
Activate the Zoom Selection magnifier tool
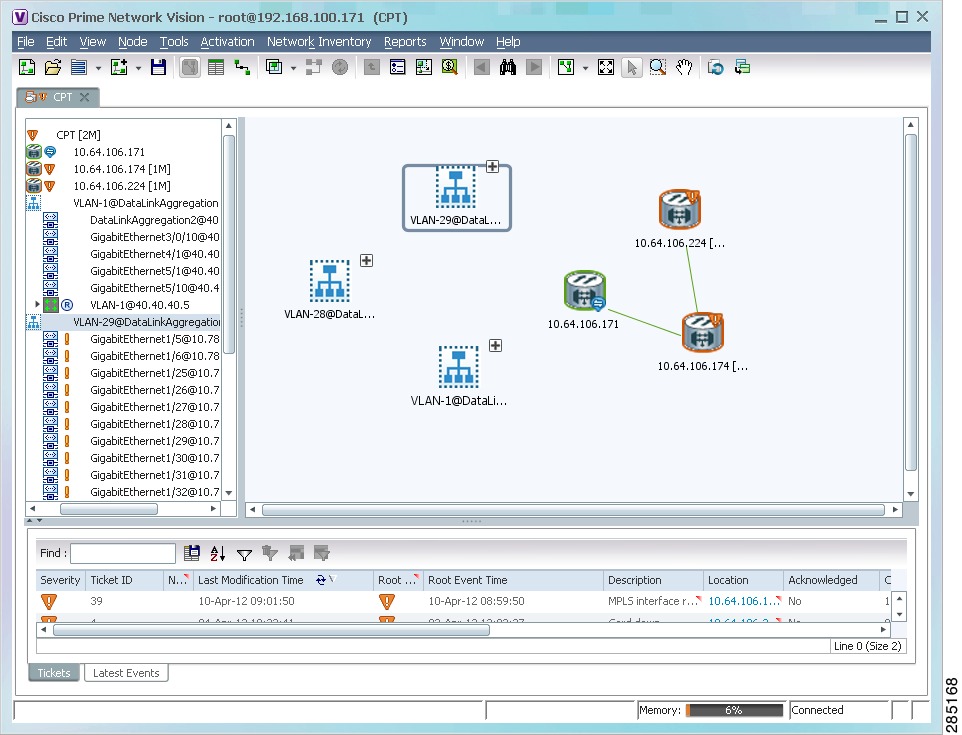658,67
